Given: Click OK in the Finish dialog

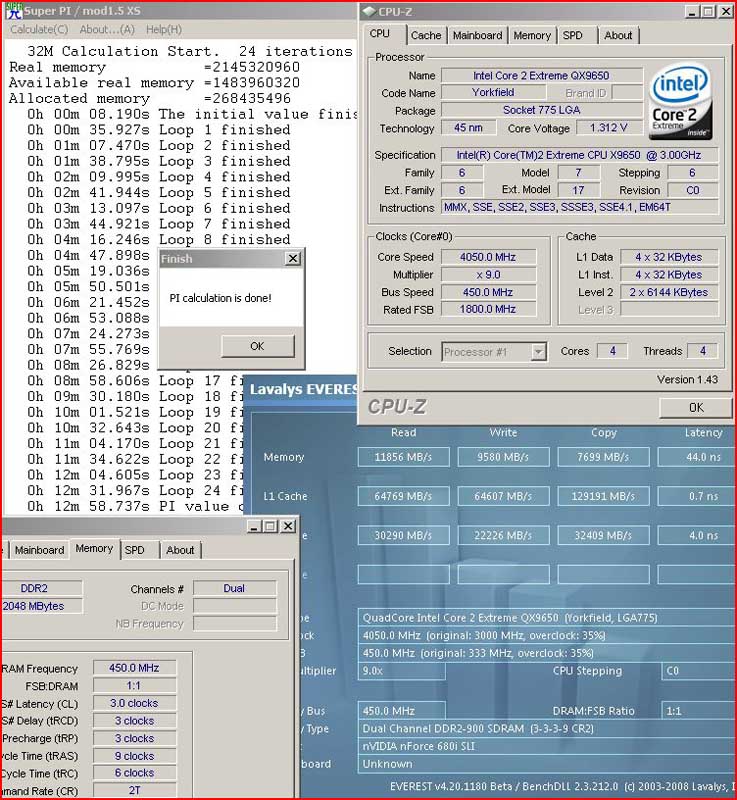Looking at the screenshot, I should pos(258,346).
